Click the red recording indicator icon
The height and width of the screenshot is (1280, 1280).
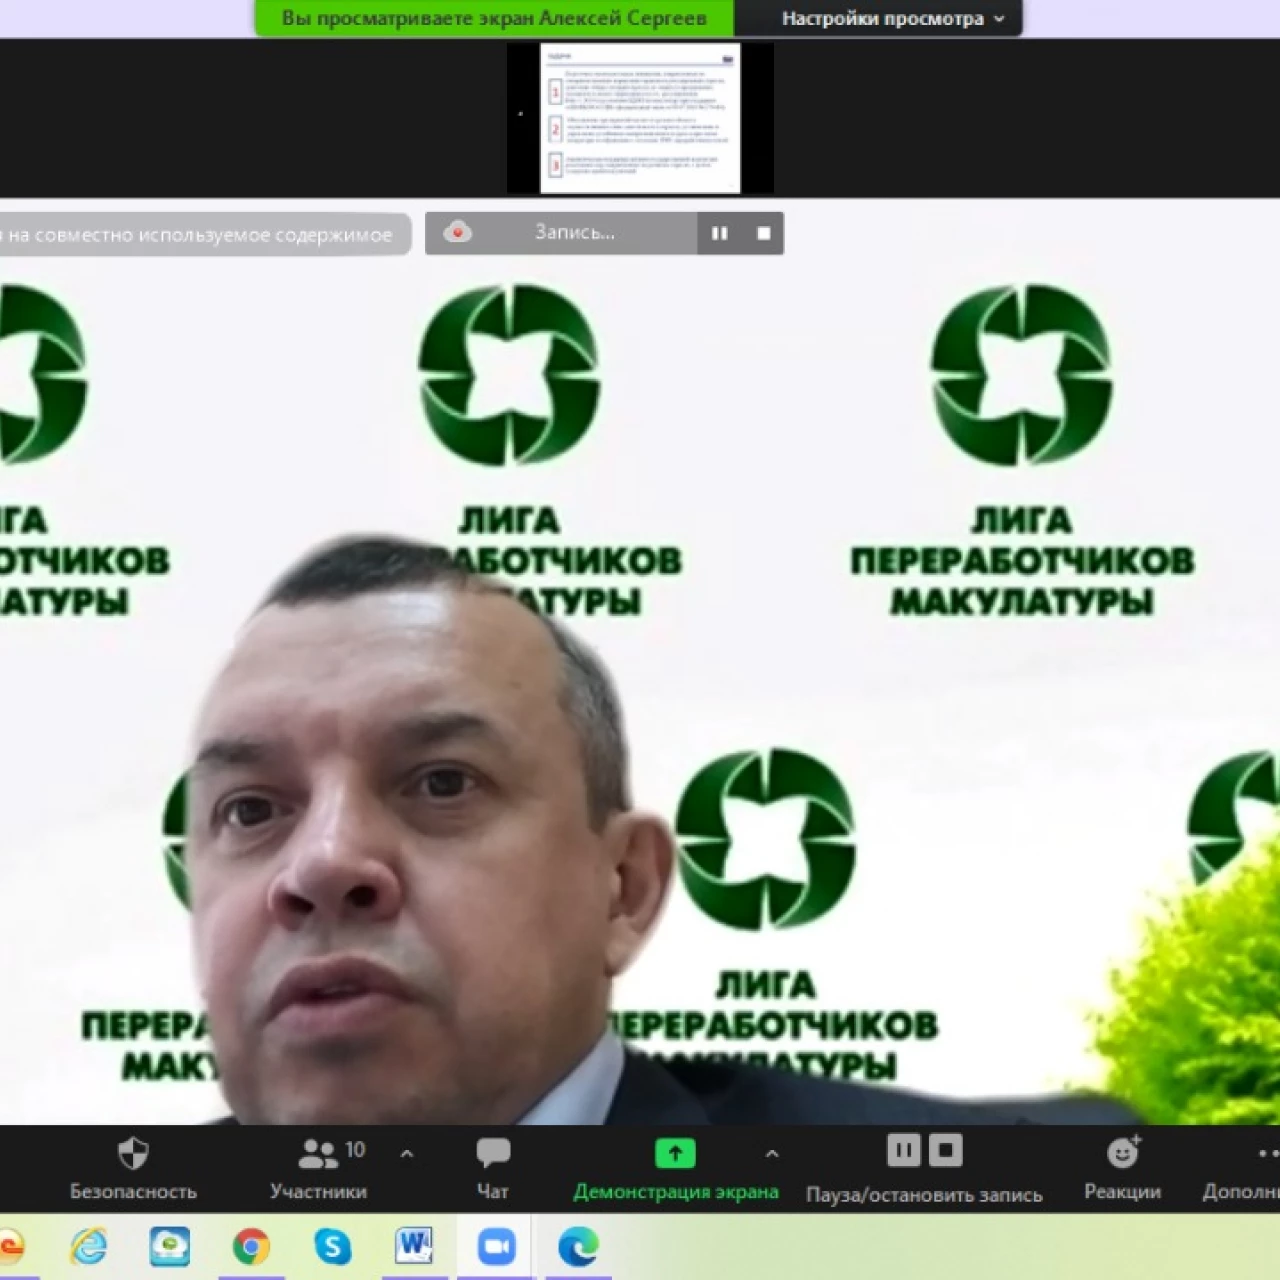(457, 232)
